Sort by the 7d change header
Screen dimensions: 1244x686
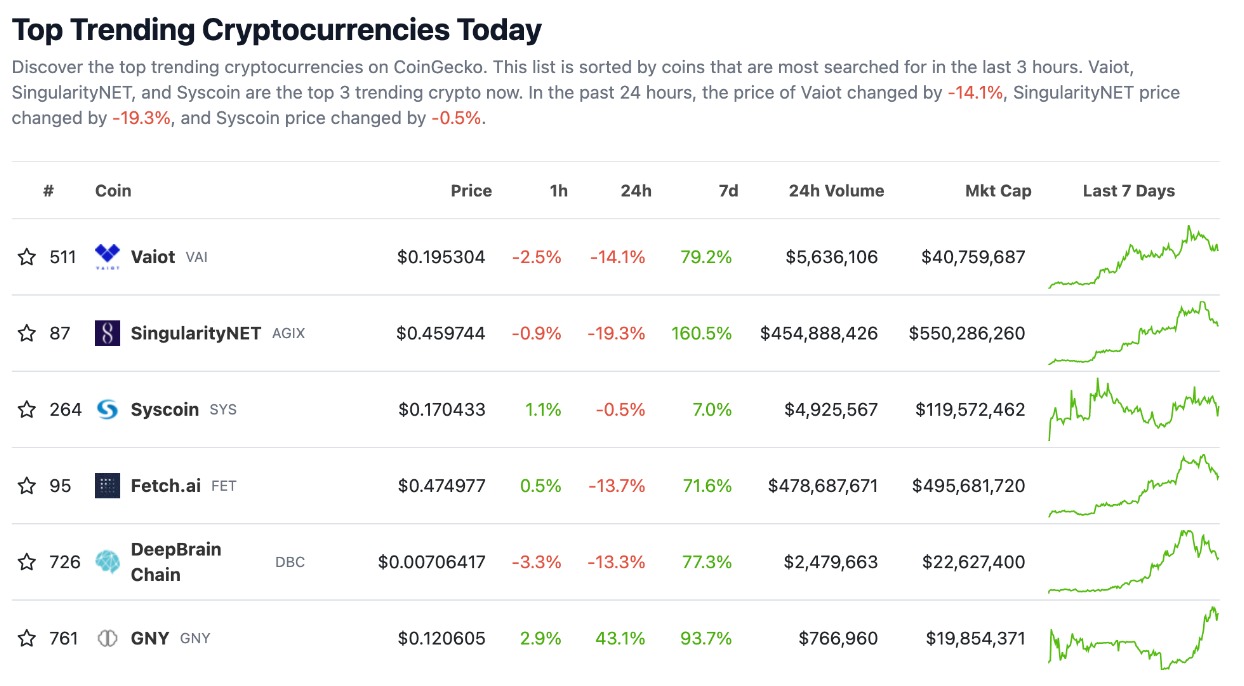[728, 191]
